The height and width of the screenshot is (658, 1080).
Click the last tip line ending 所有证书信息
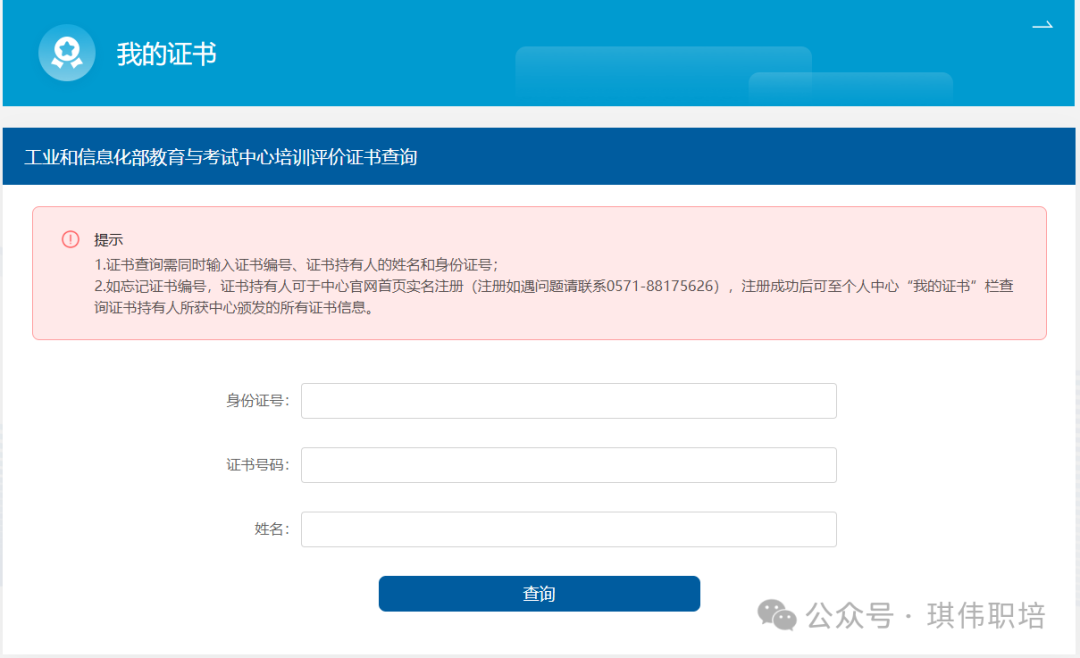(234, 307)
